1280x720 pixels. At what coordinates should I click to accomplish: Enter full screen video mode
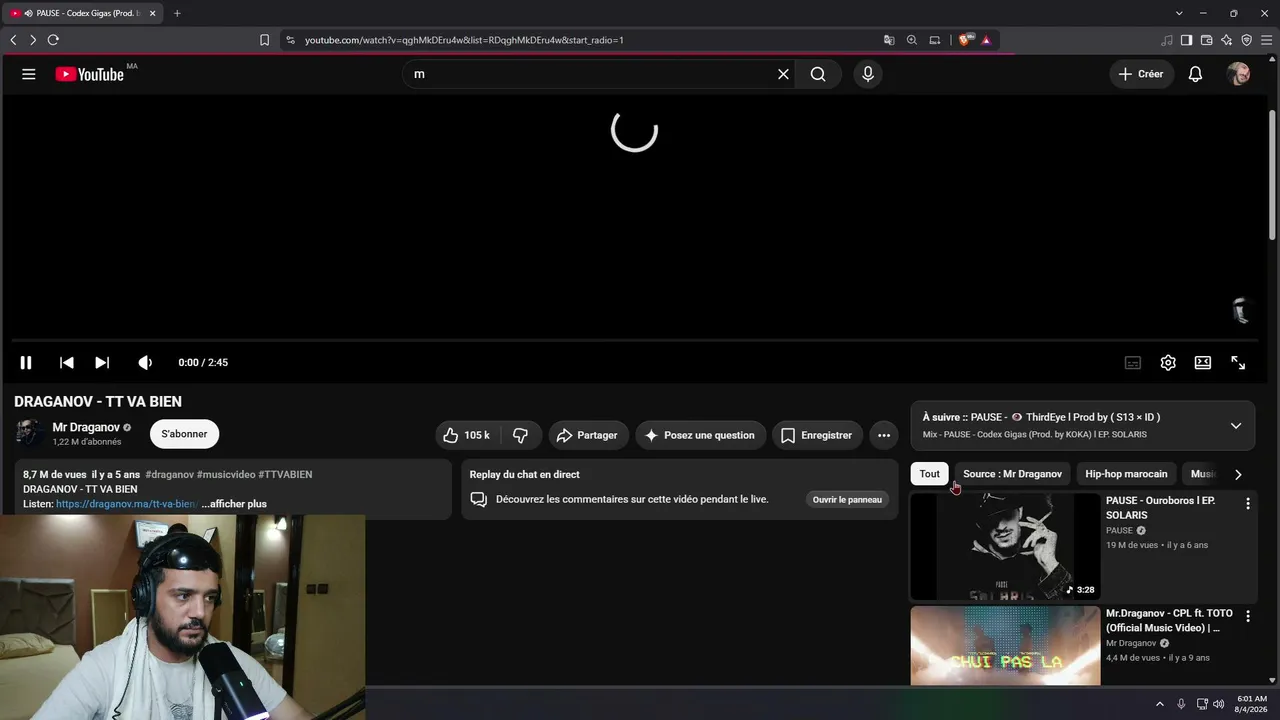[x=1238, y=363]
